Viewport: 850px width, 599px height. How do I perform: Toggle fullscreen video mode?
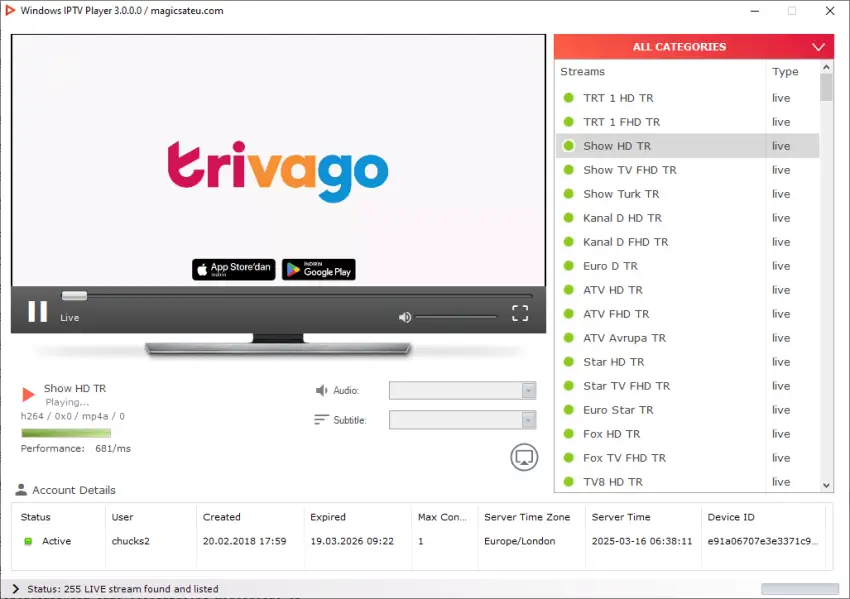tap(520, 313)
